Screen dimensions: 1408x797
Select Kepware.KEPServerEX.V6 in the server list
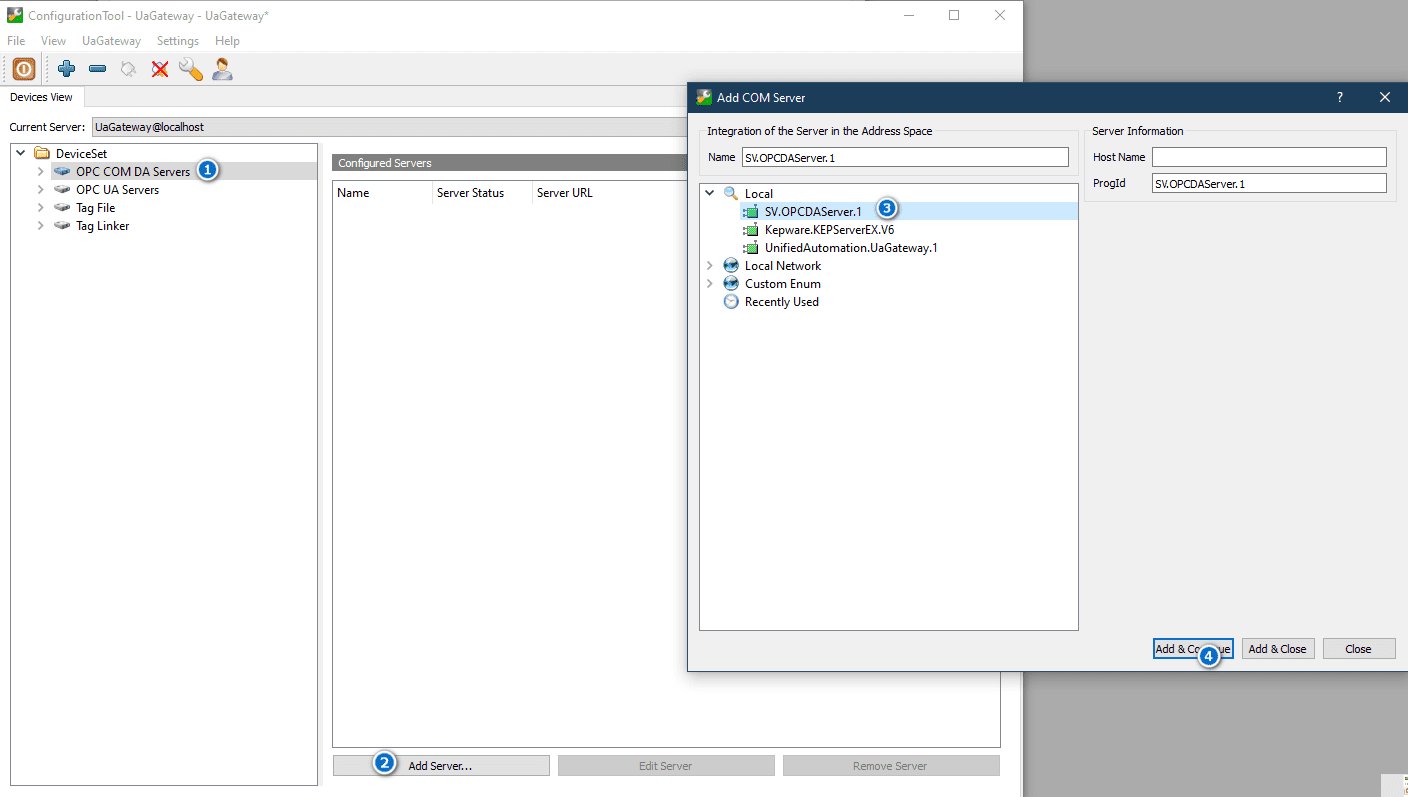coord(829,230)
